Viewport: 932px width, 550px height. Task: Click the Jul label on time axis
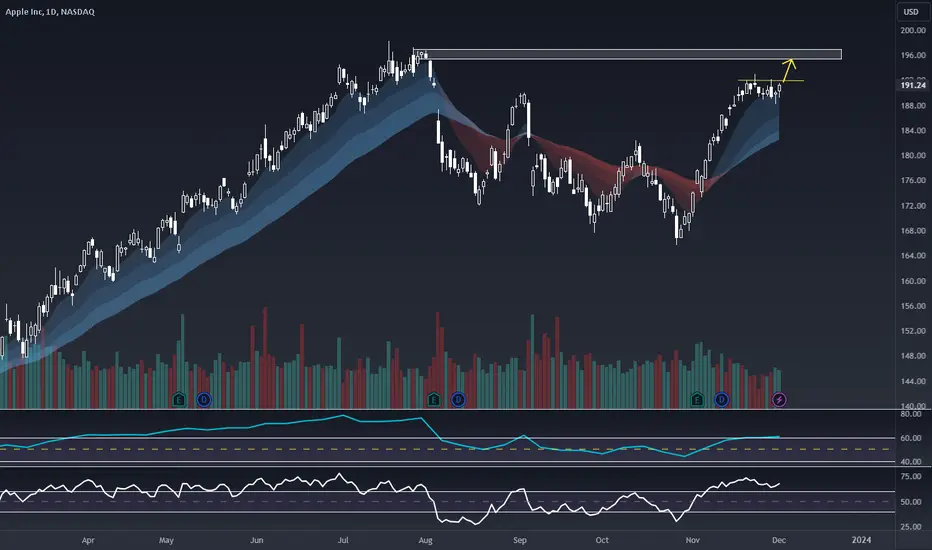point(343,540)
